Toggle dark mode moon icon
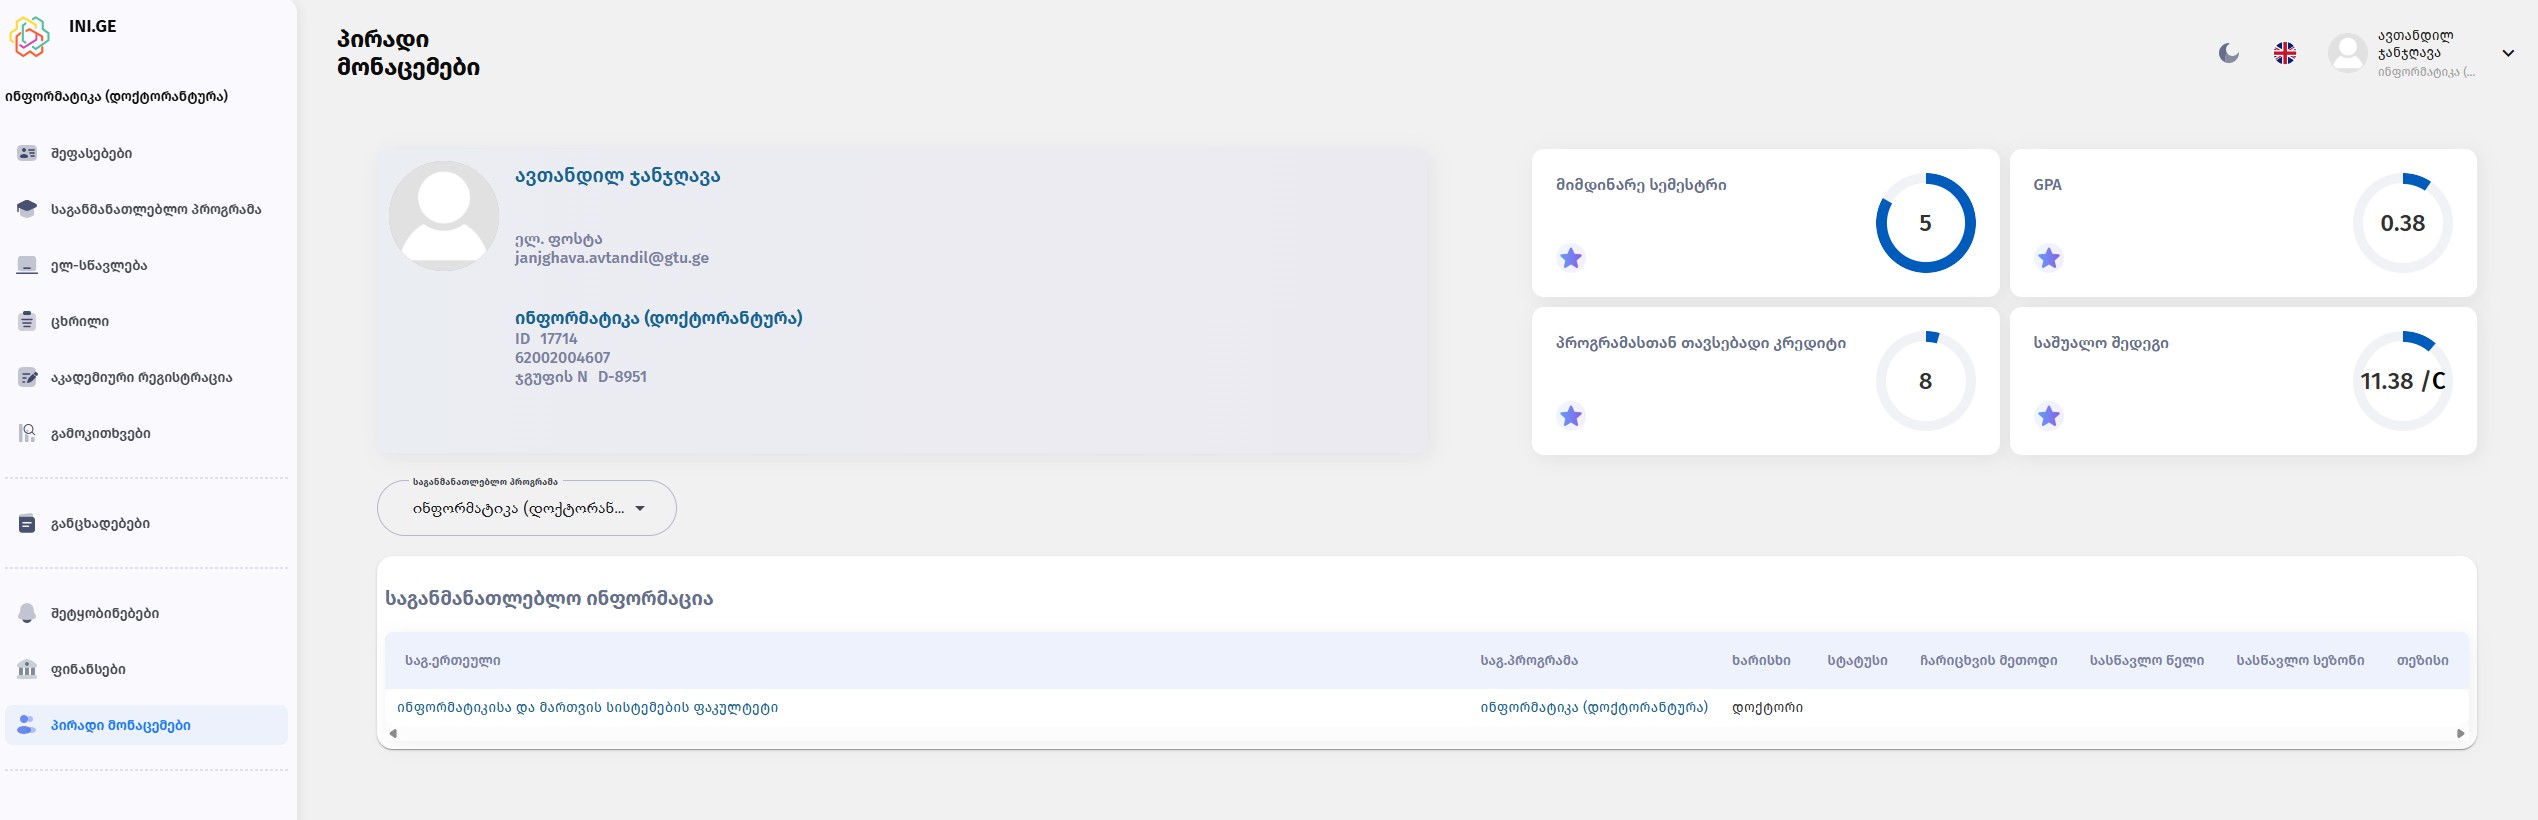The image size is (2538, 820). (2228, 53)
